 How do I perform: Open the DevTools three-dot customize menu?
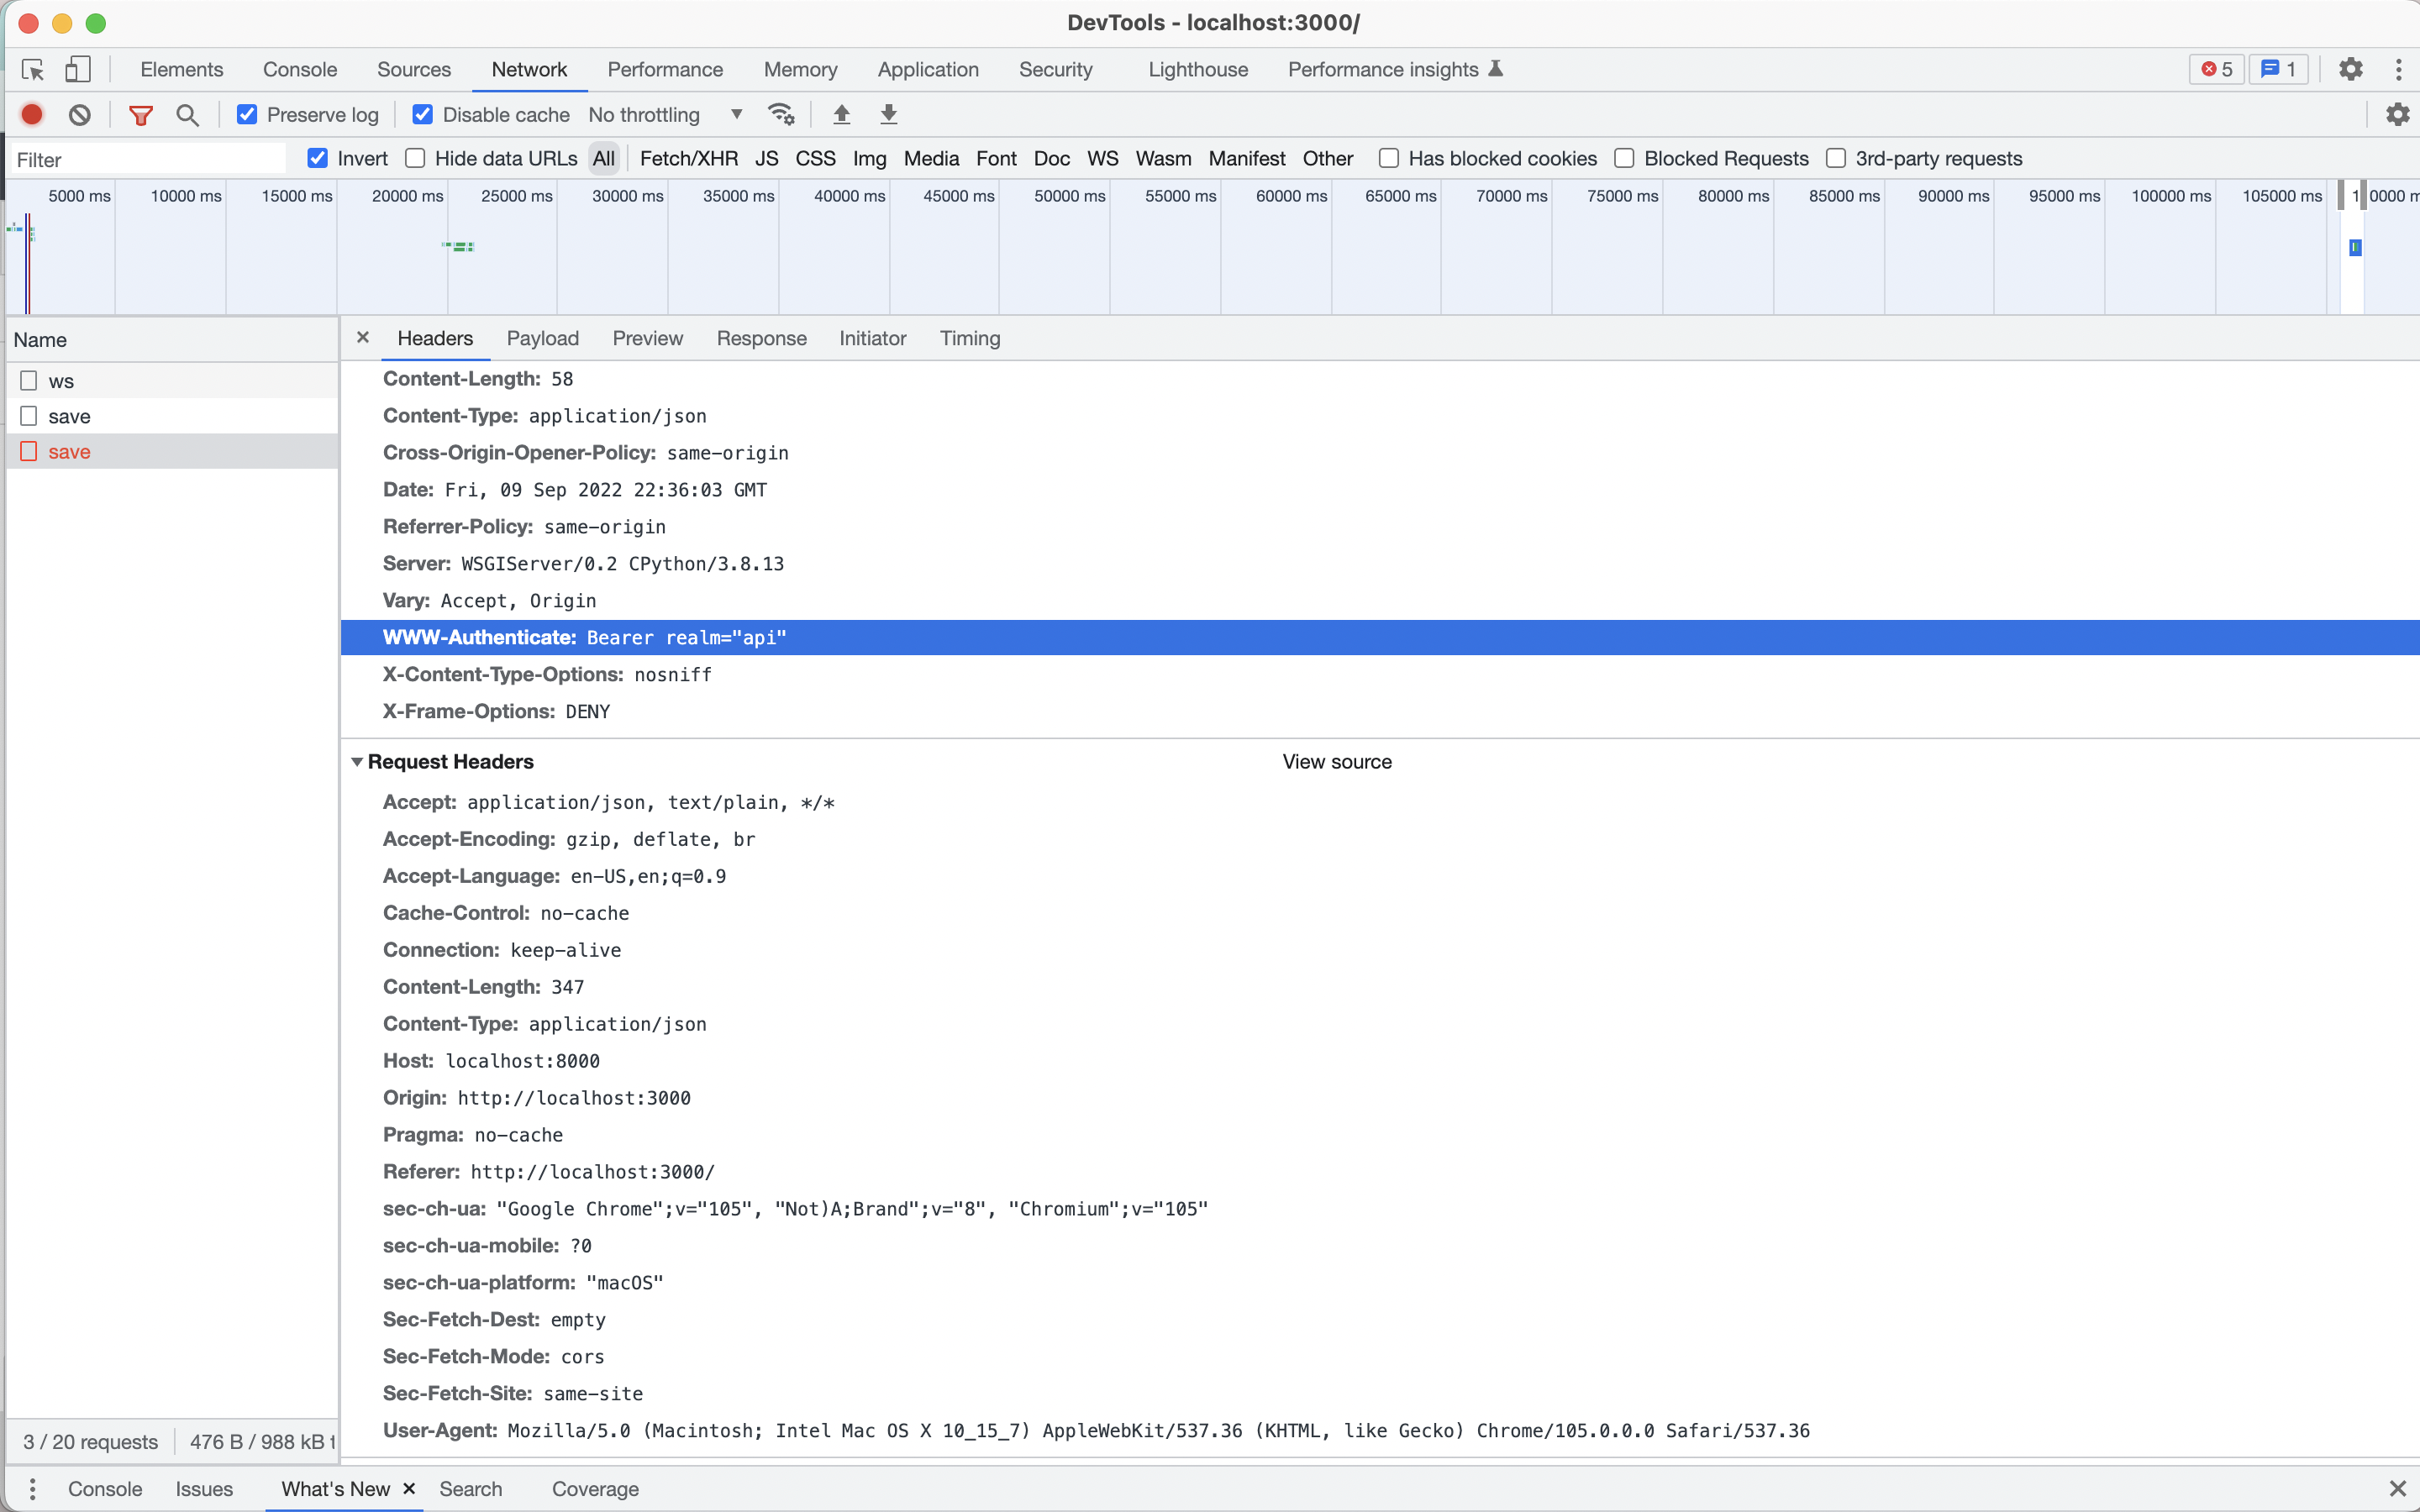(x=2398, y=70)
